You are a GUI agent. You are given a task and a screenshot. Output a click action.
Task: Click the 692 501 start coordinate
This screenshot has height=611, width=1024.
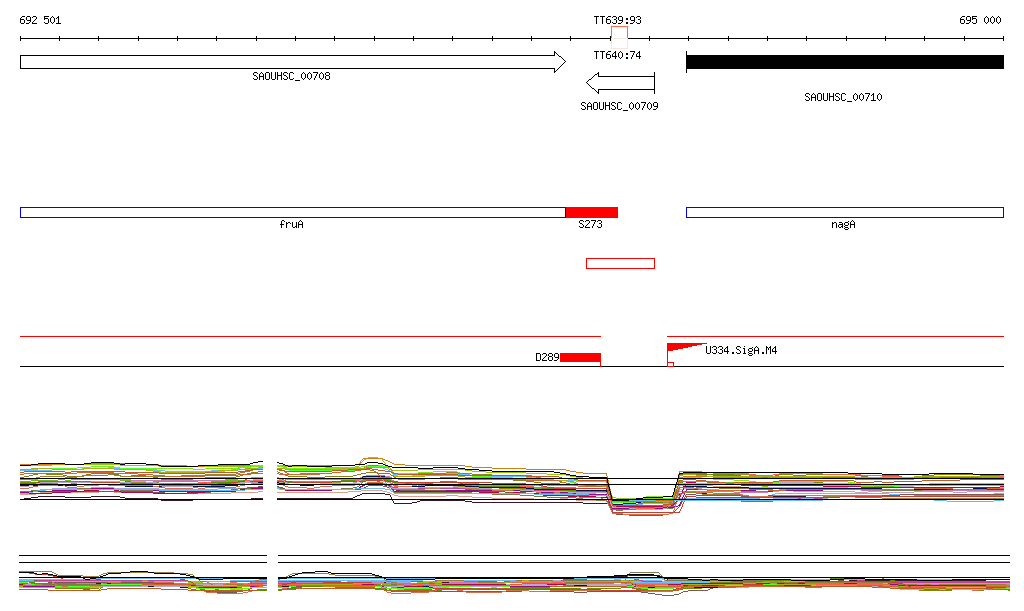coord(40,20)
